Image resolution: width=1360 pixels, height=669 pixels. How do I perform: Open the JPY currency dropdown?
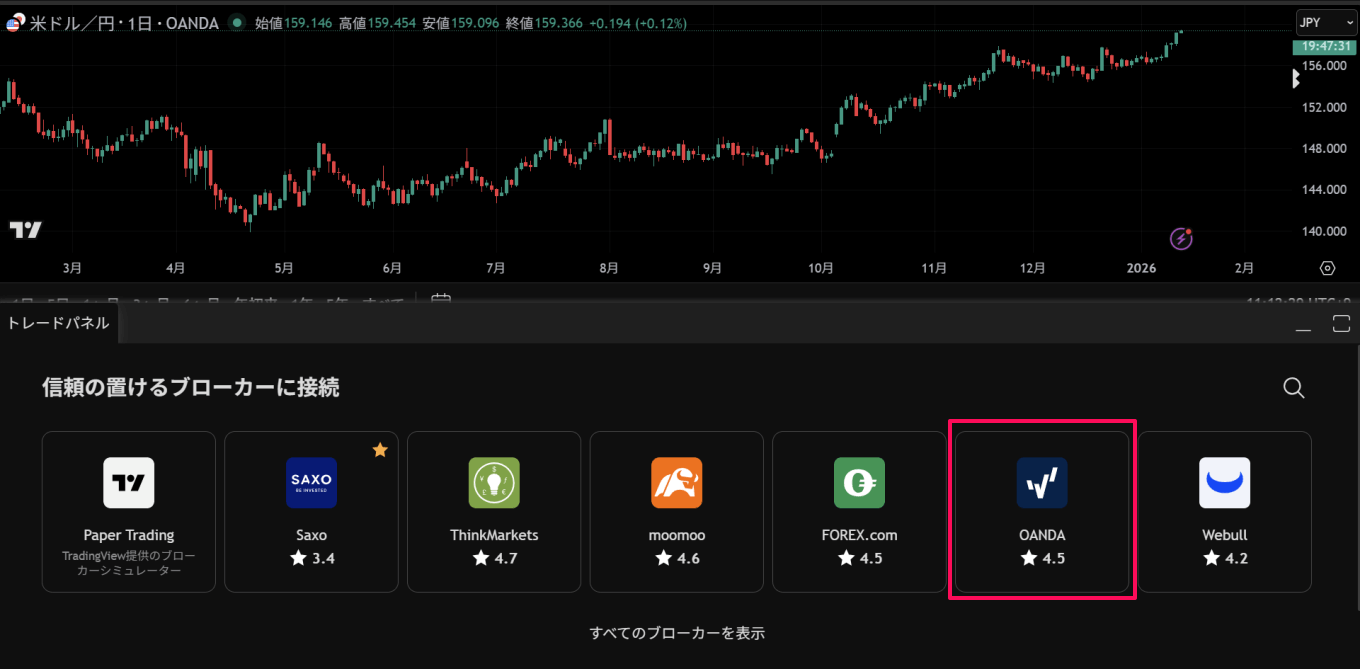click(x=1327, y=22)
